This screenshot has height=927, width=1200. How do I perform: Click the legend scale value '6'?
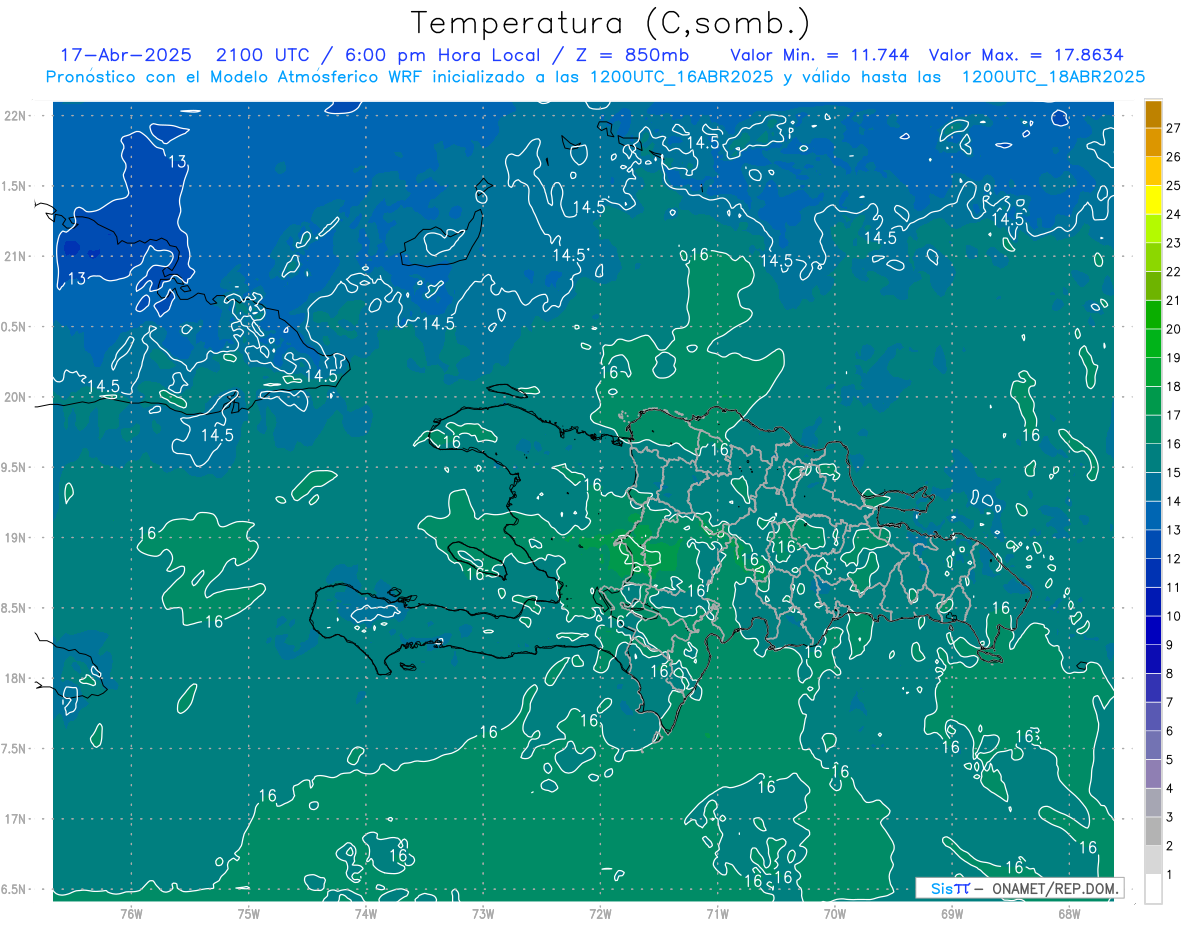pos(1170,732)
